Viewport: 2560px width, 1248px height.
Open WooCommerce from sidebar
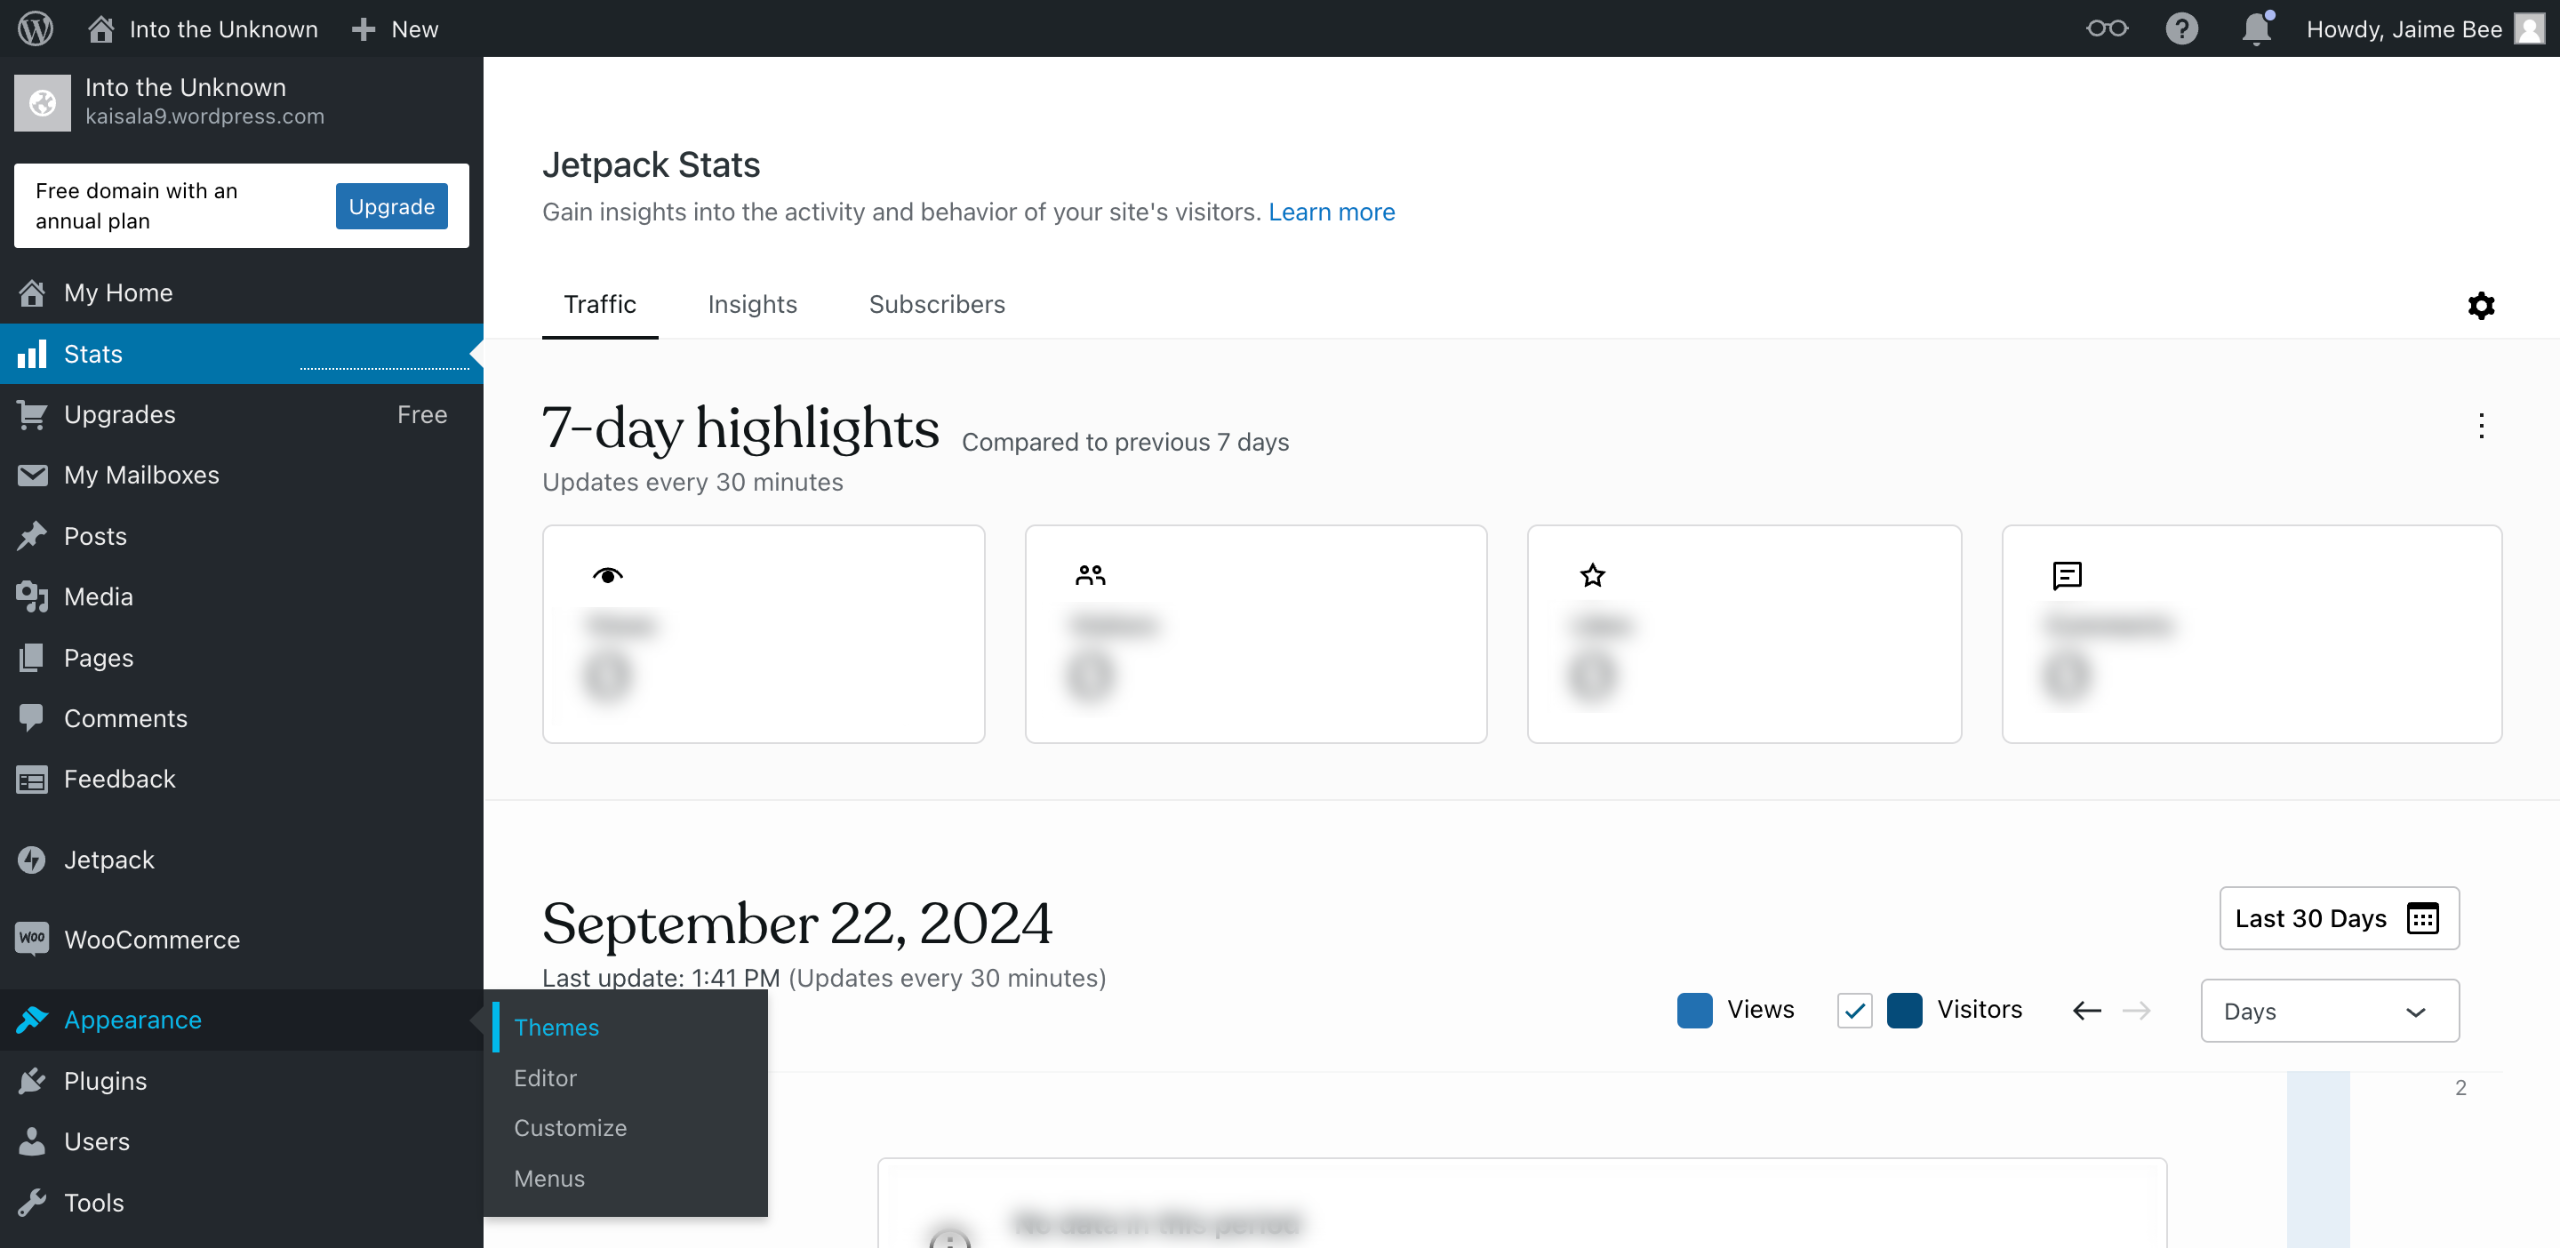[151, 939]
